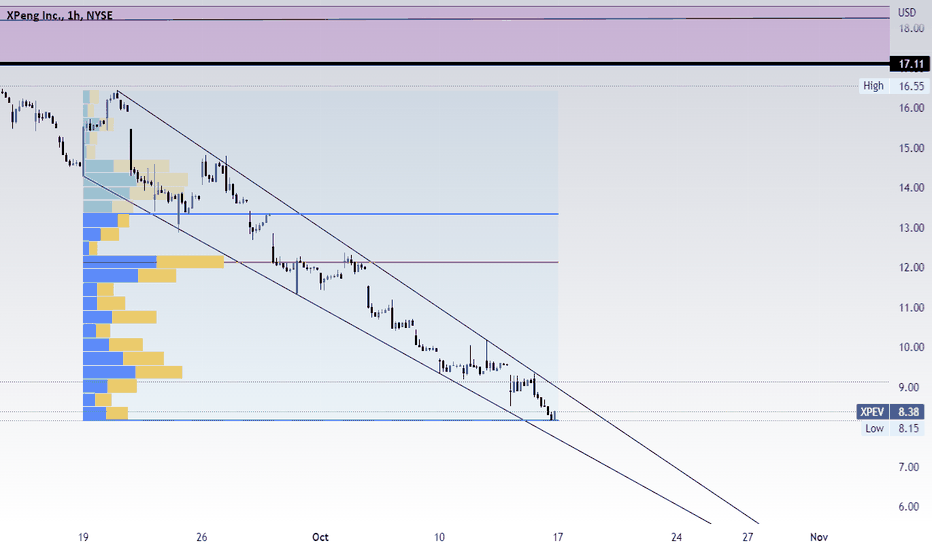
Task: Click the Low label tag
Action: click(x=874, y=428)
